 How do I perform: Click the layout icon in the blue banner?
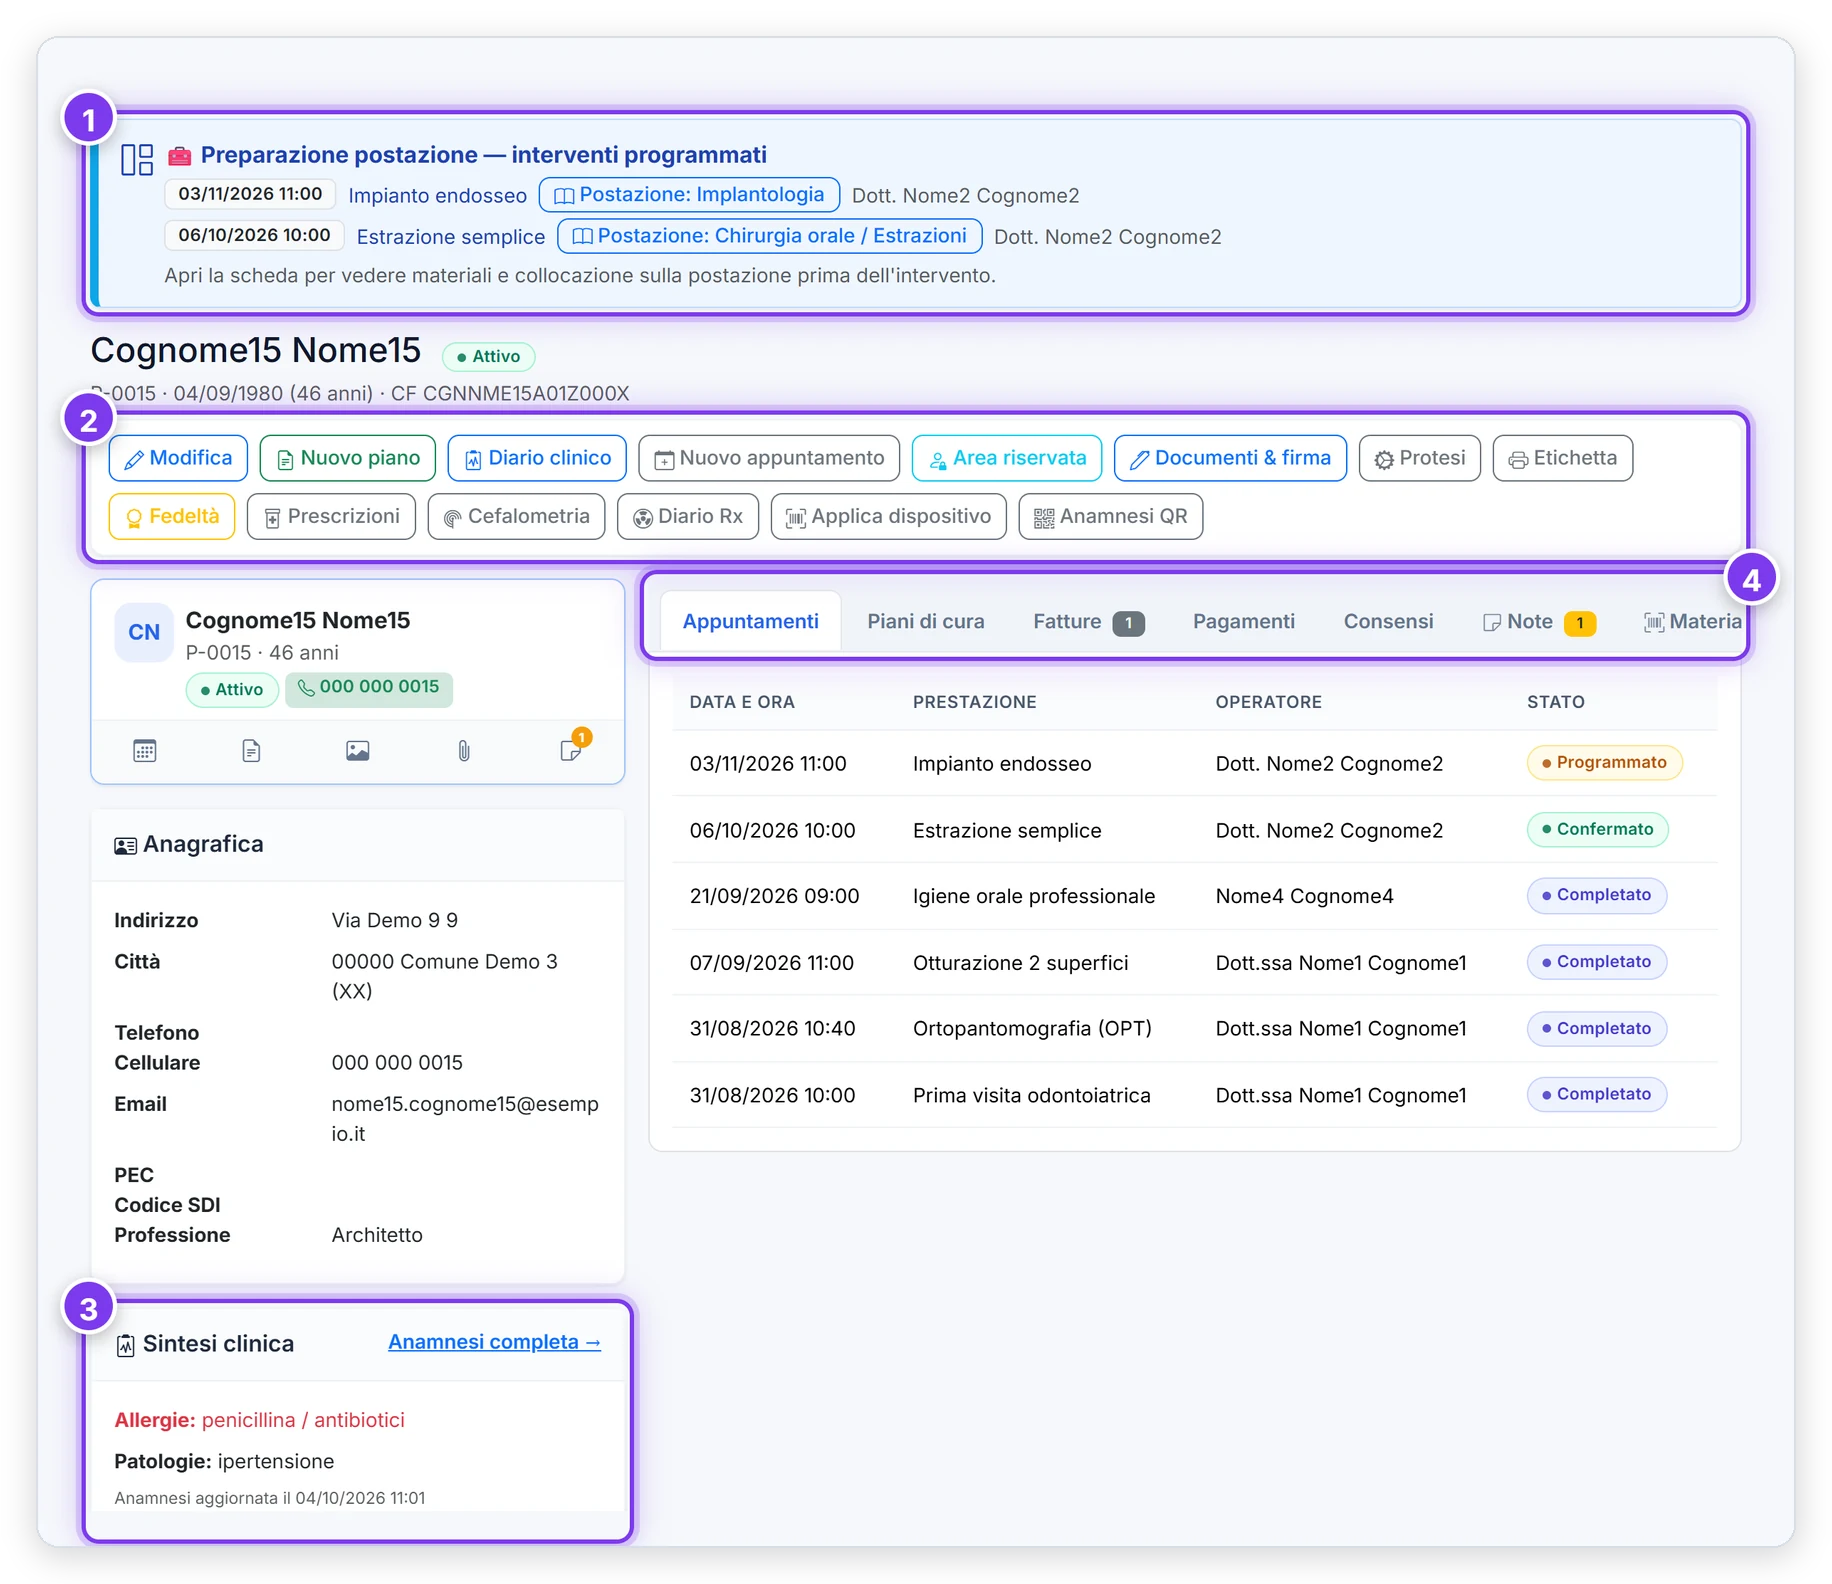pos(137,159)
